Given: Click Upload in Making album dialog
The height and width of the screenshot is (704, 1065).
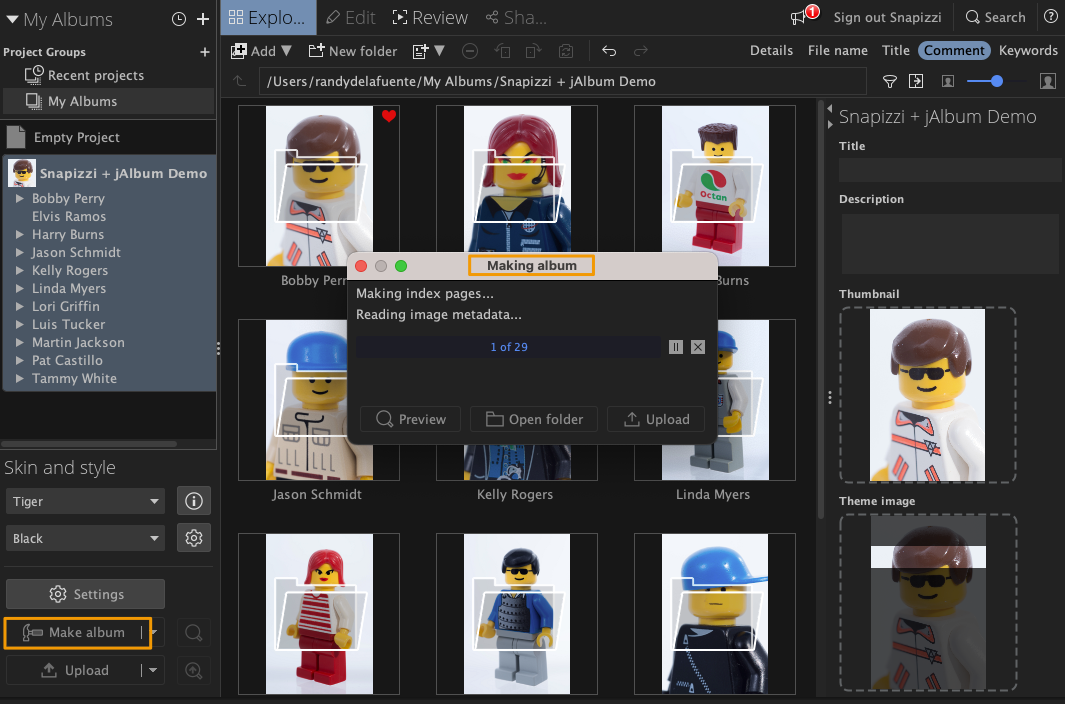Looking at the screenshot, I should (x=655, y=419).
